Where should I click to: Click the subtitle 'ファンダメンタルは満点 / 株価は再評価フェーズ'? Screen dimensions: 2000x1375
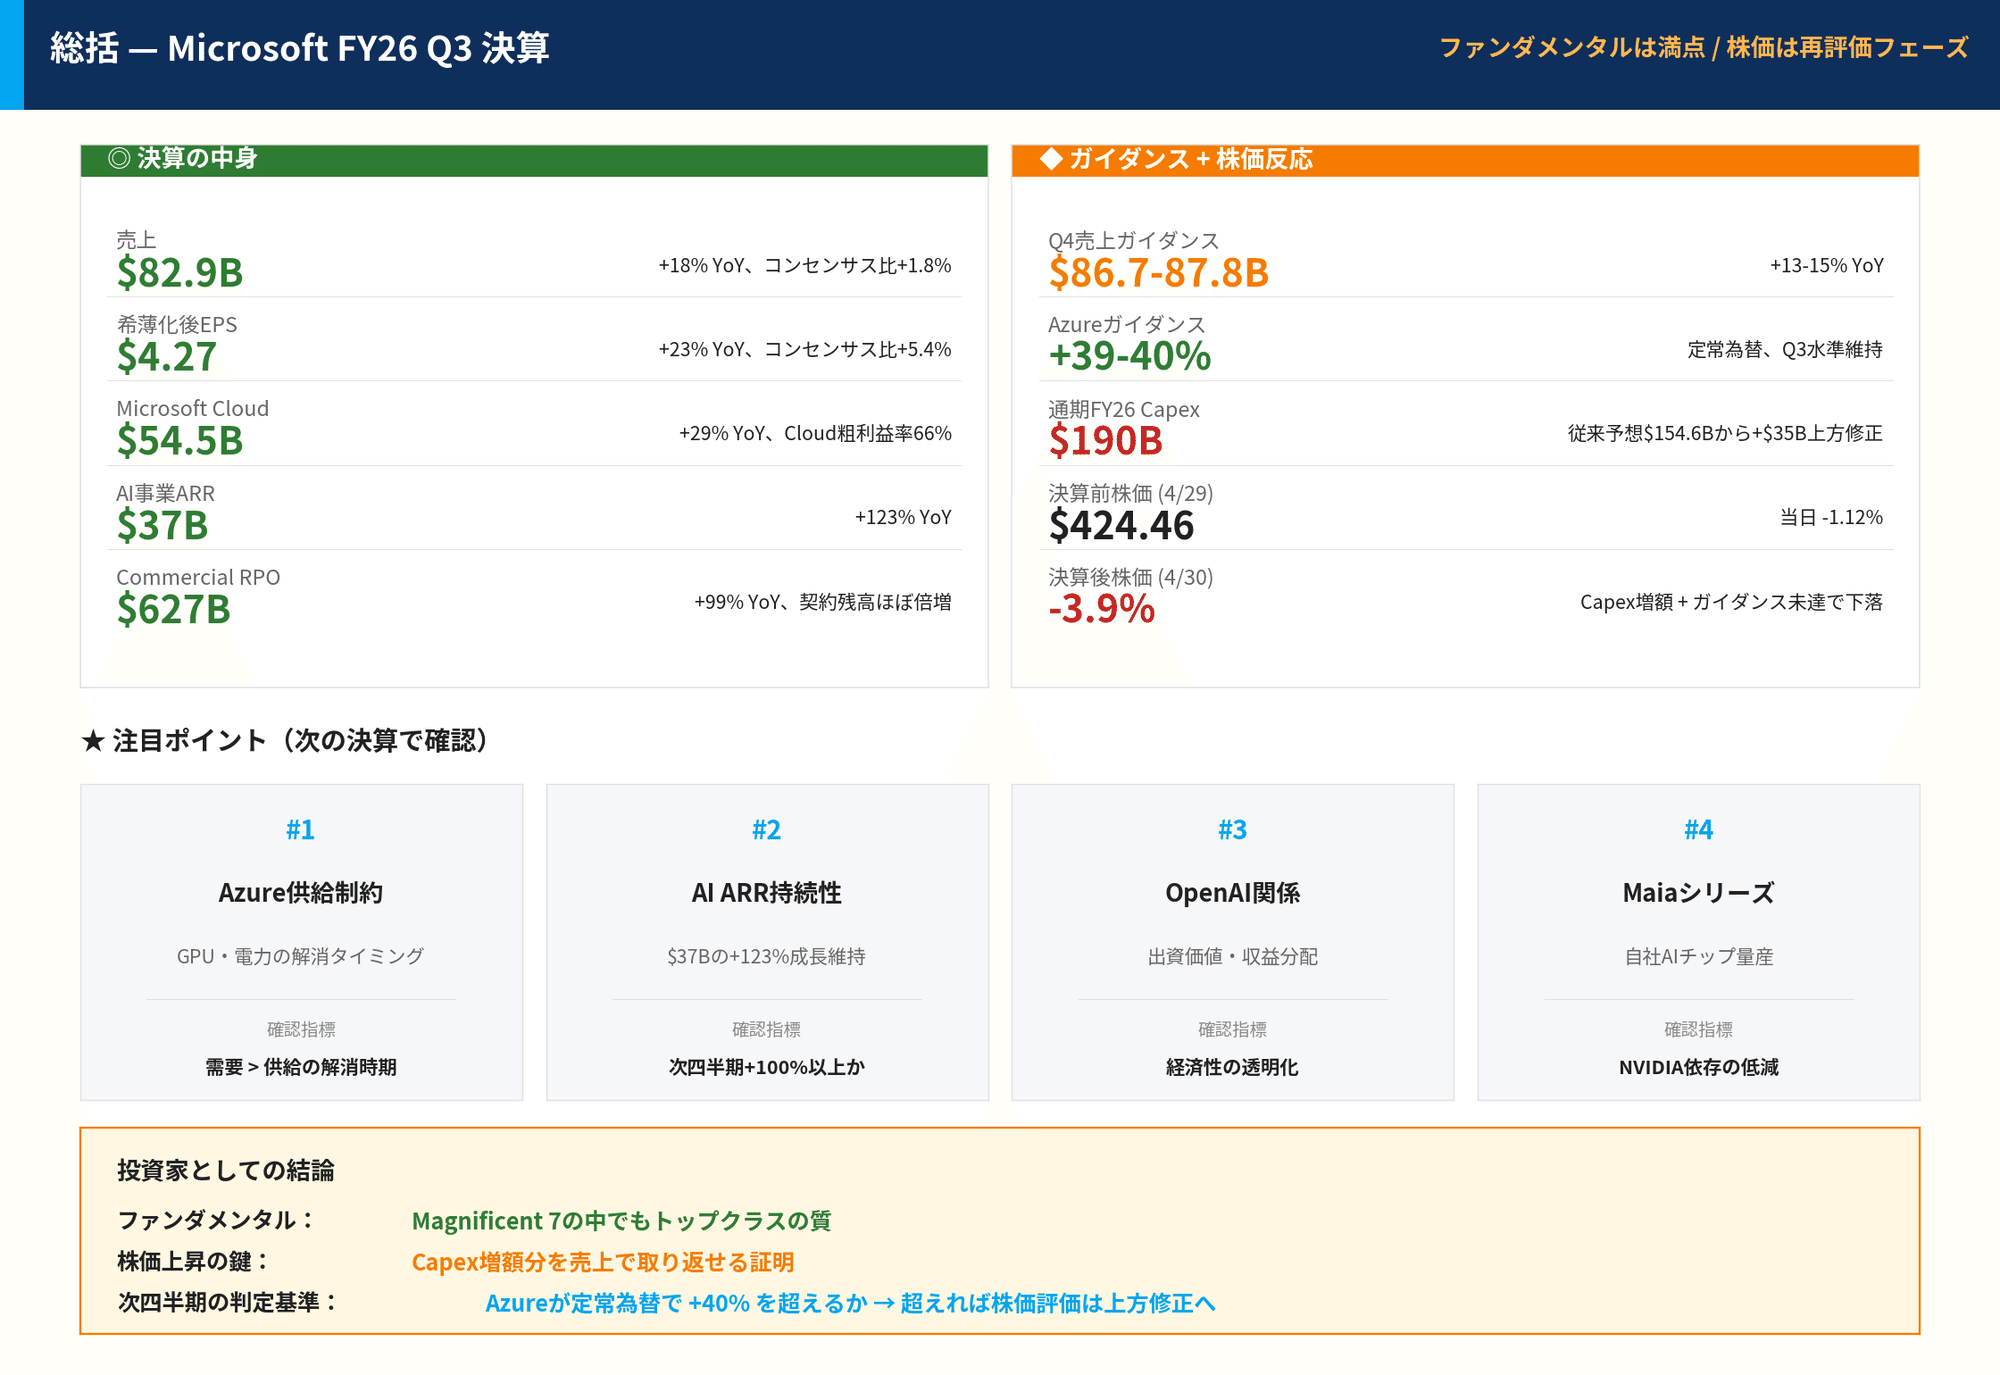(1704, 48)
